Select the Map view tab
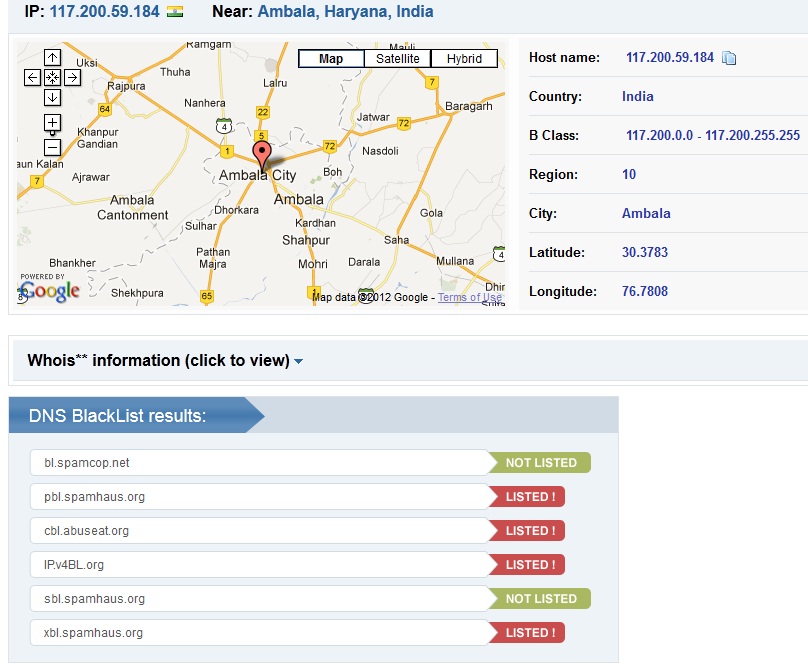The image size is (808, 664). pyautogui.click(x=331, y=59)
